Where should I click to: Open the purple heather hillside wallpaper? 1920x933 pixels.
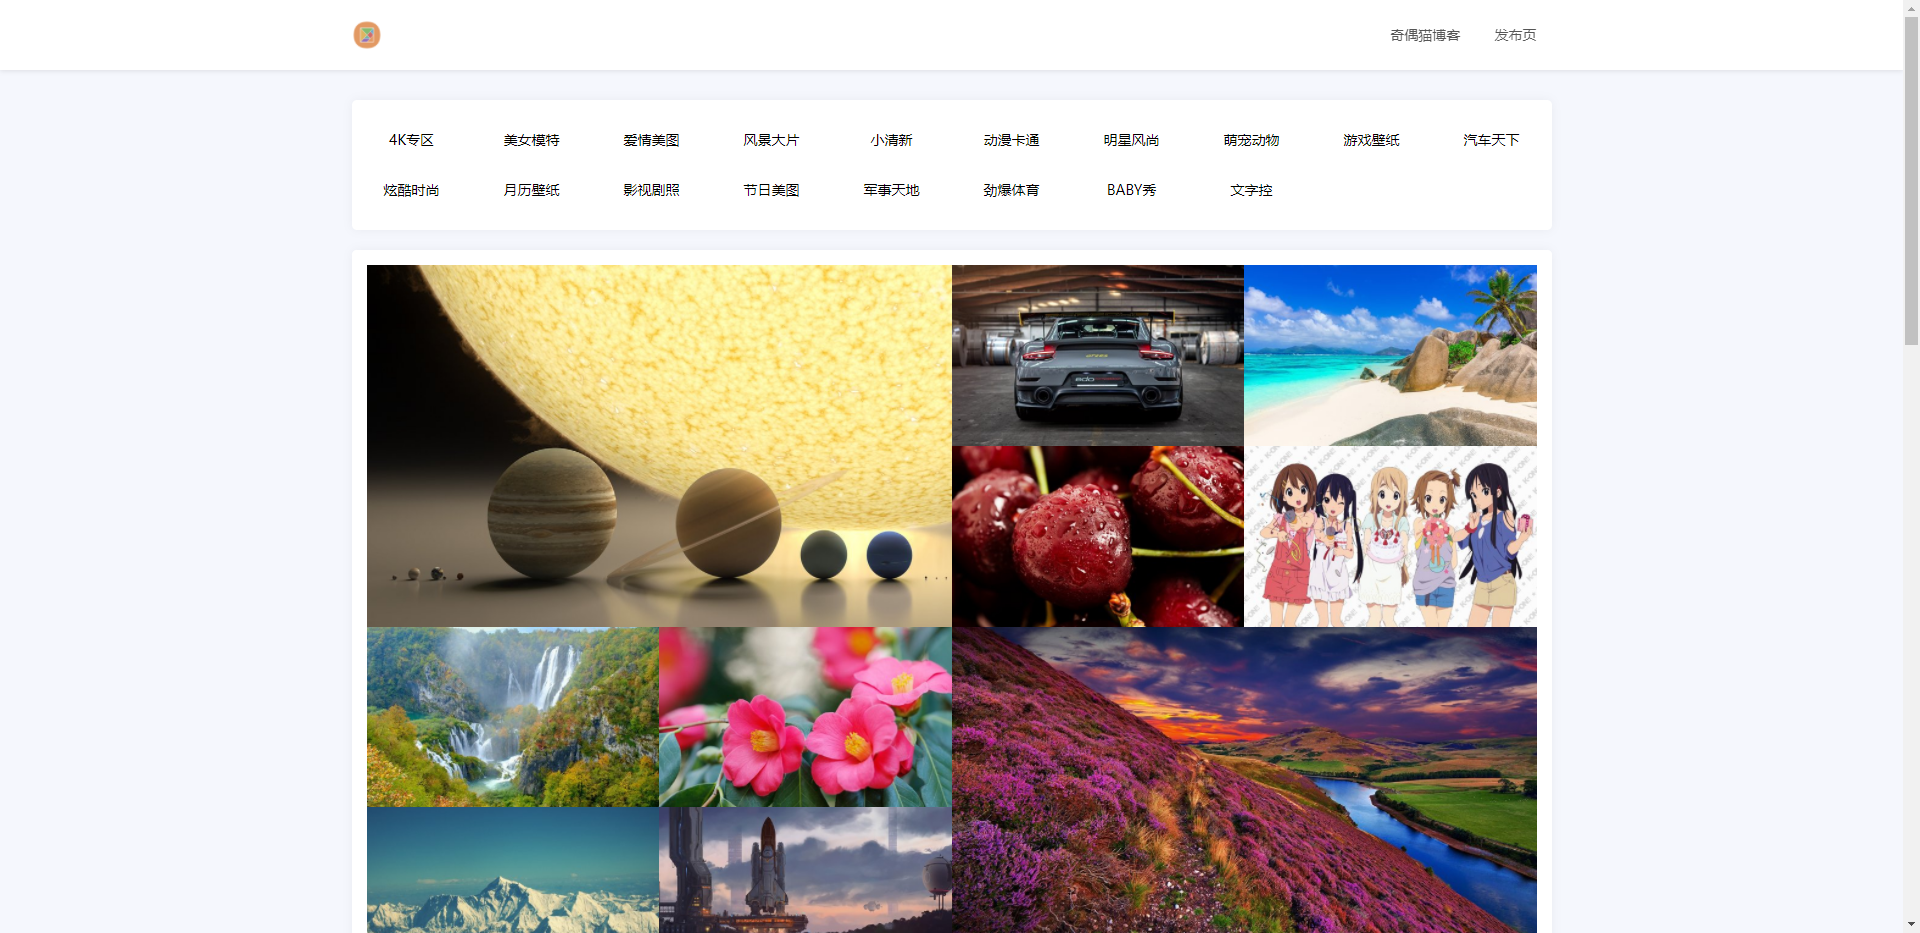1244,780
